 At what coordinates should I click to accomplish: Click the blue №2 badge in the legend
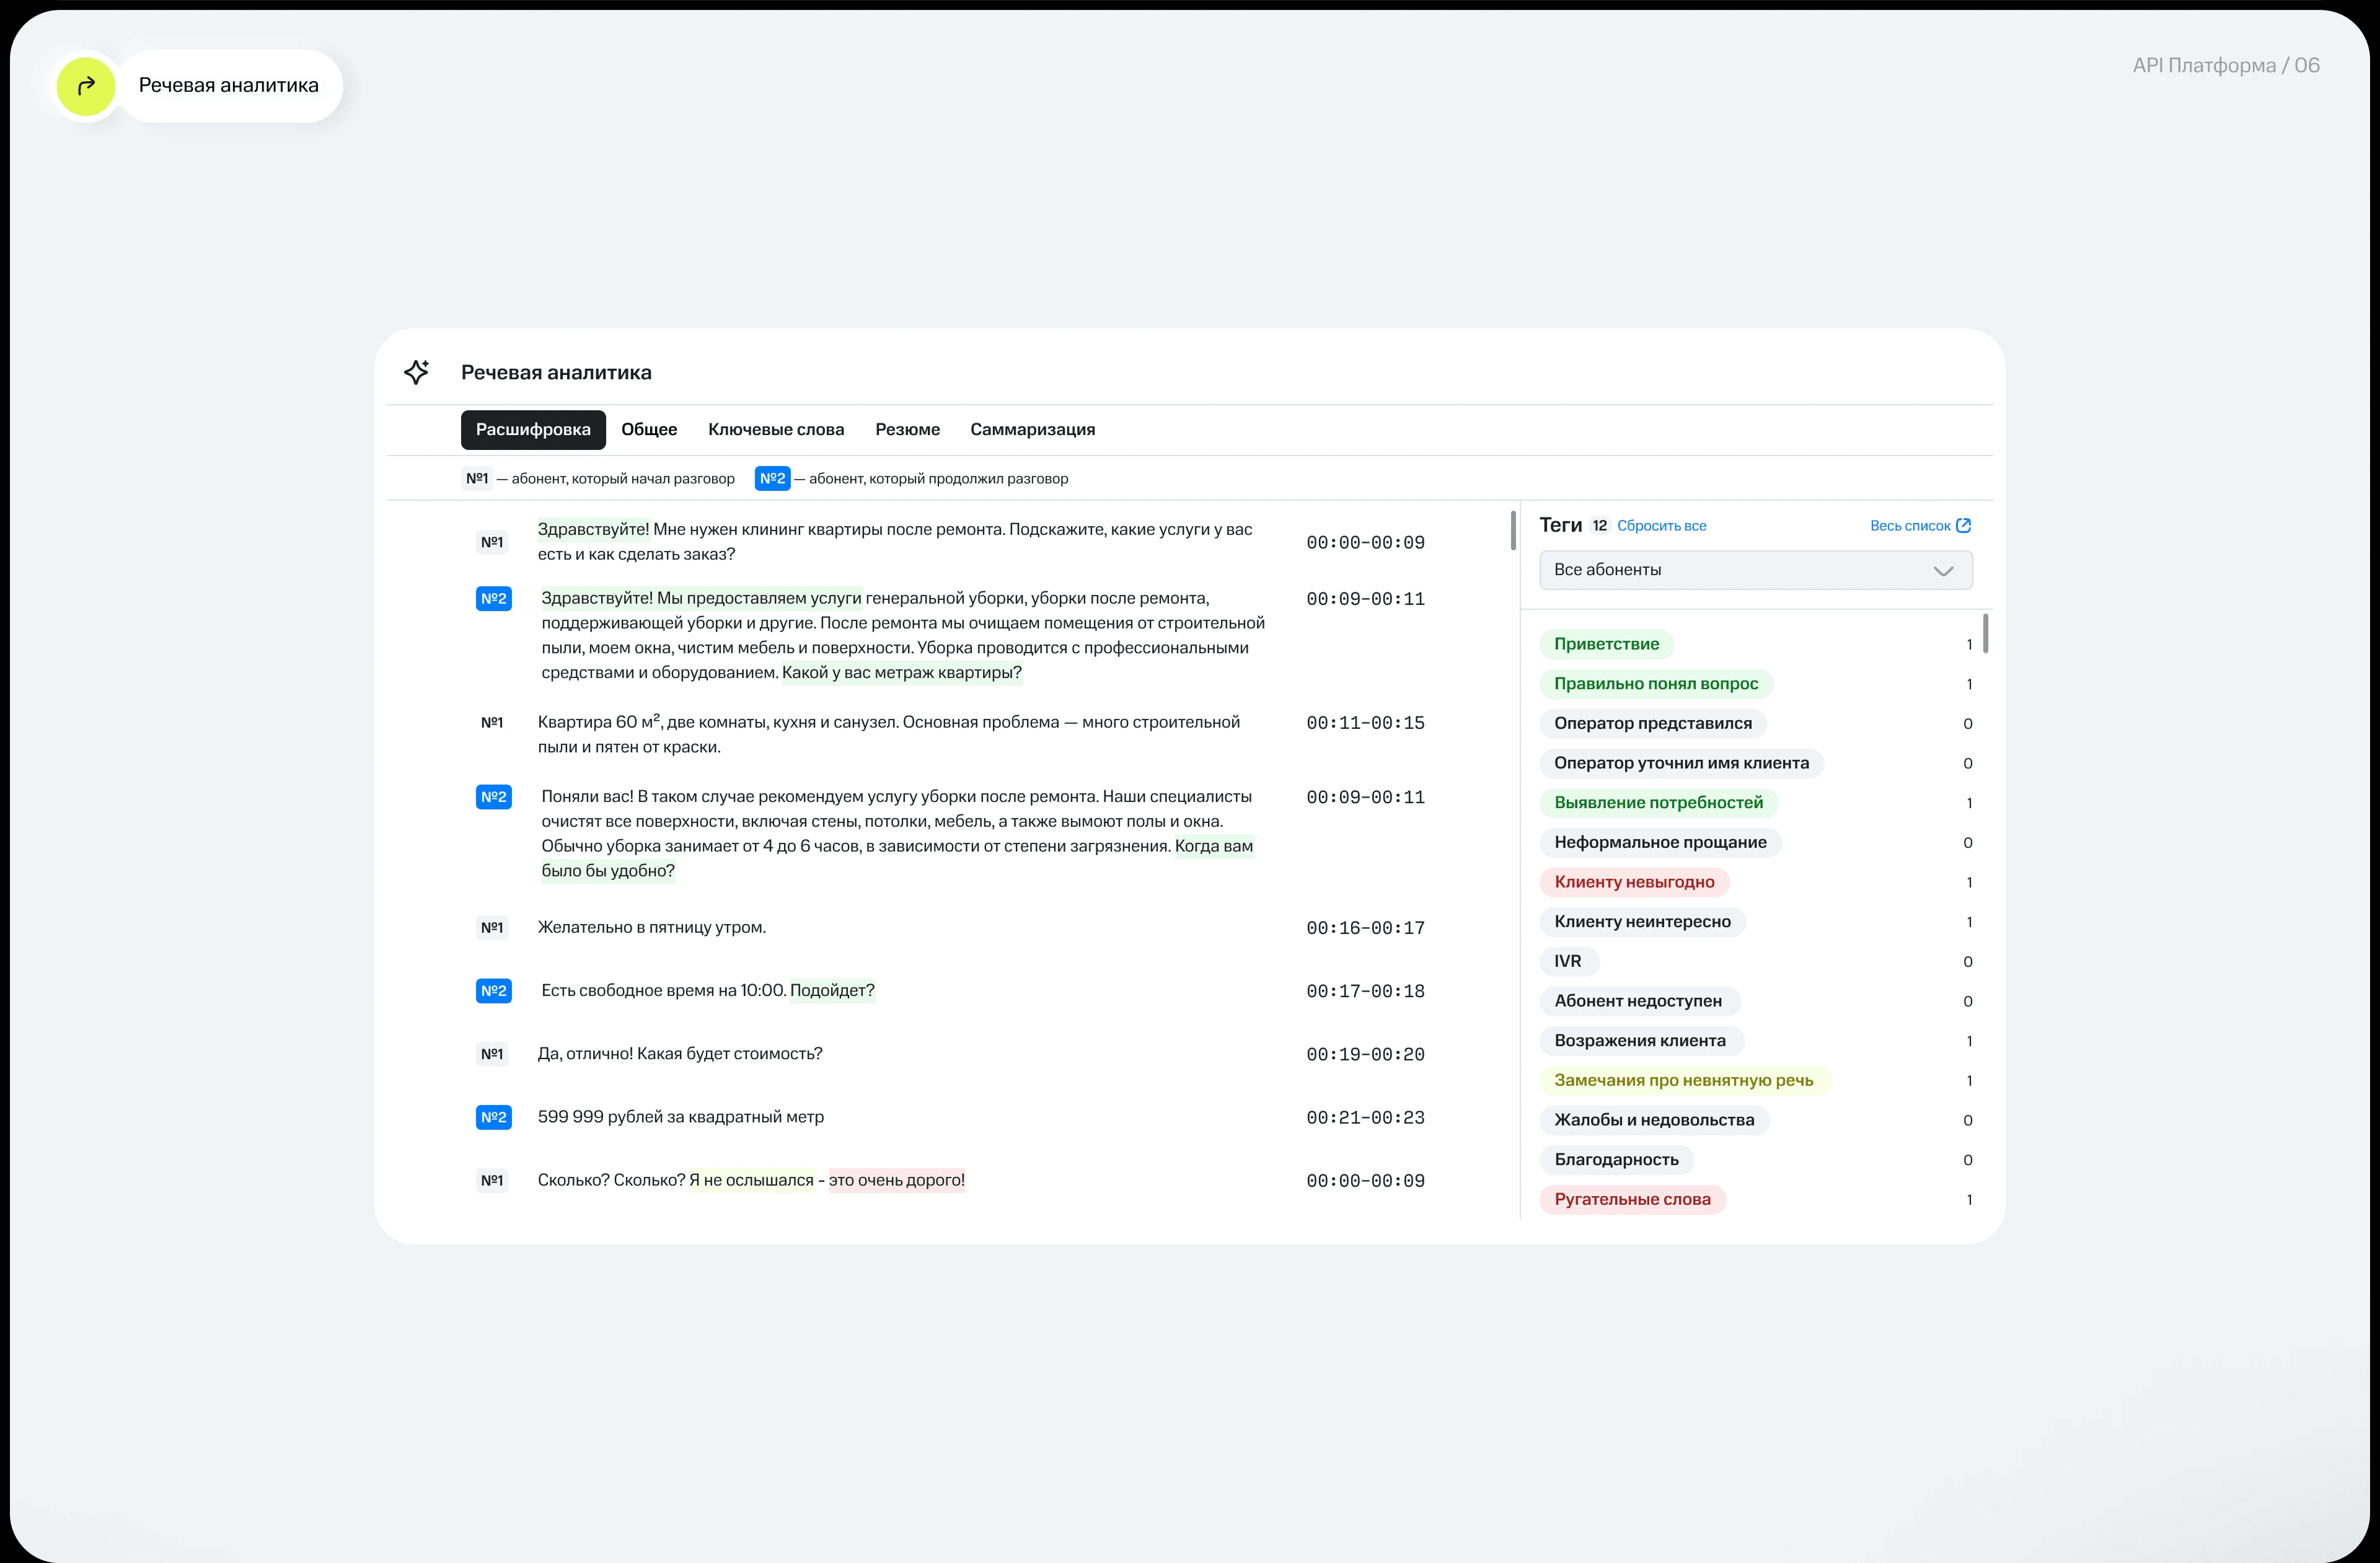(x=772, y=478)
